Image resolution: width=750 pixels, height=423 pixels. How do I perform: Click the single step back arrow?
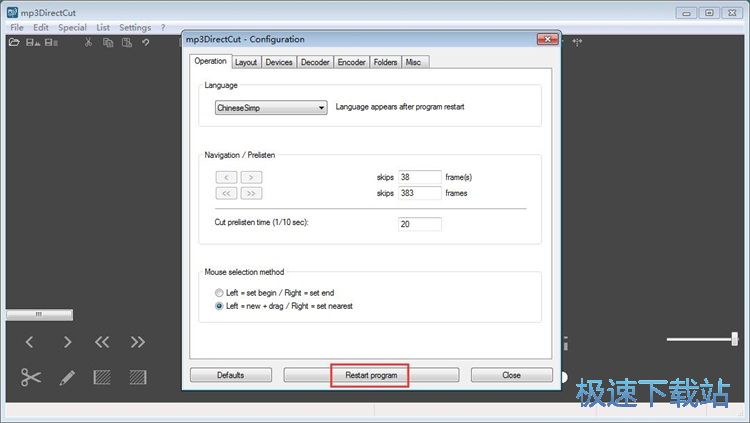pyautogui.click(x=30, y=342)
